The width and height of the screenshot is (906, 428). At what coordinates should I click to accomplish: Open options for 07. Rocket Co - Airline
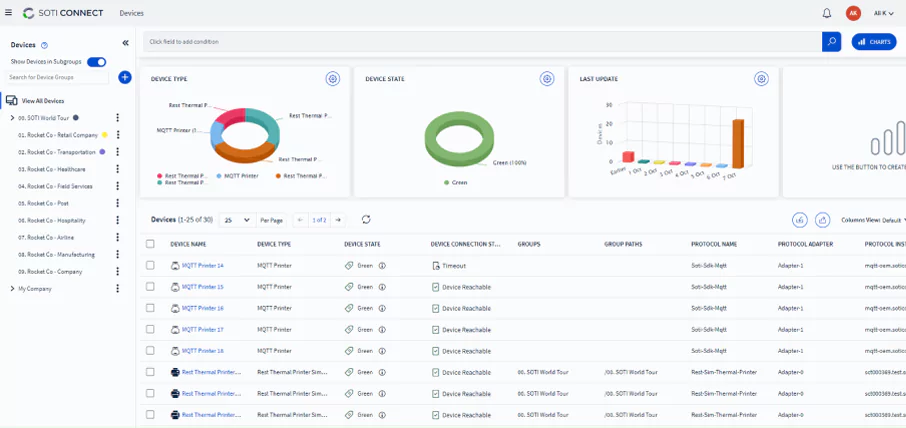[x=118, y=237]
